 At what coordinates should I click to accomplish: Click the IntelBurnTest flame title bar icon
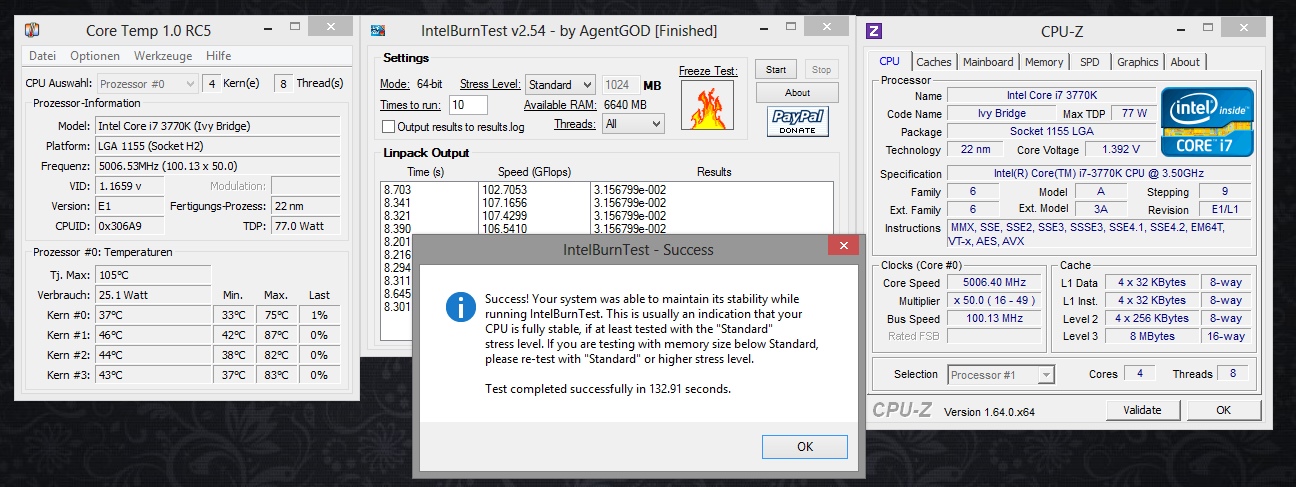[x=378, y=31]
